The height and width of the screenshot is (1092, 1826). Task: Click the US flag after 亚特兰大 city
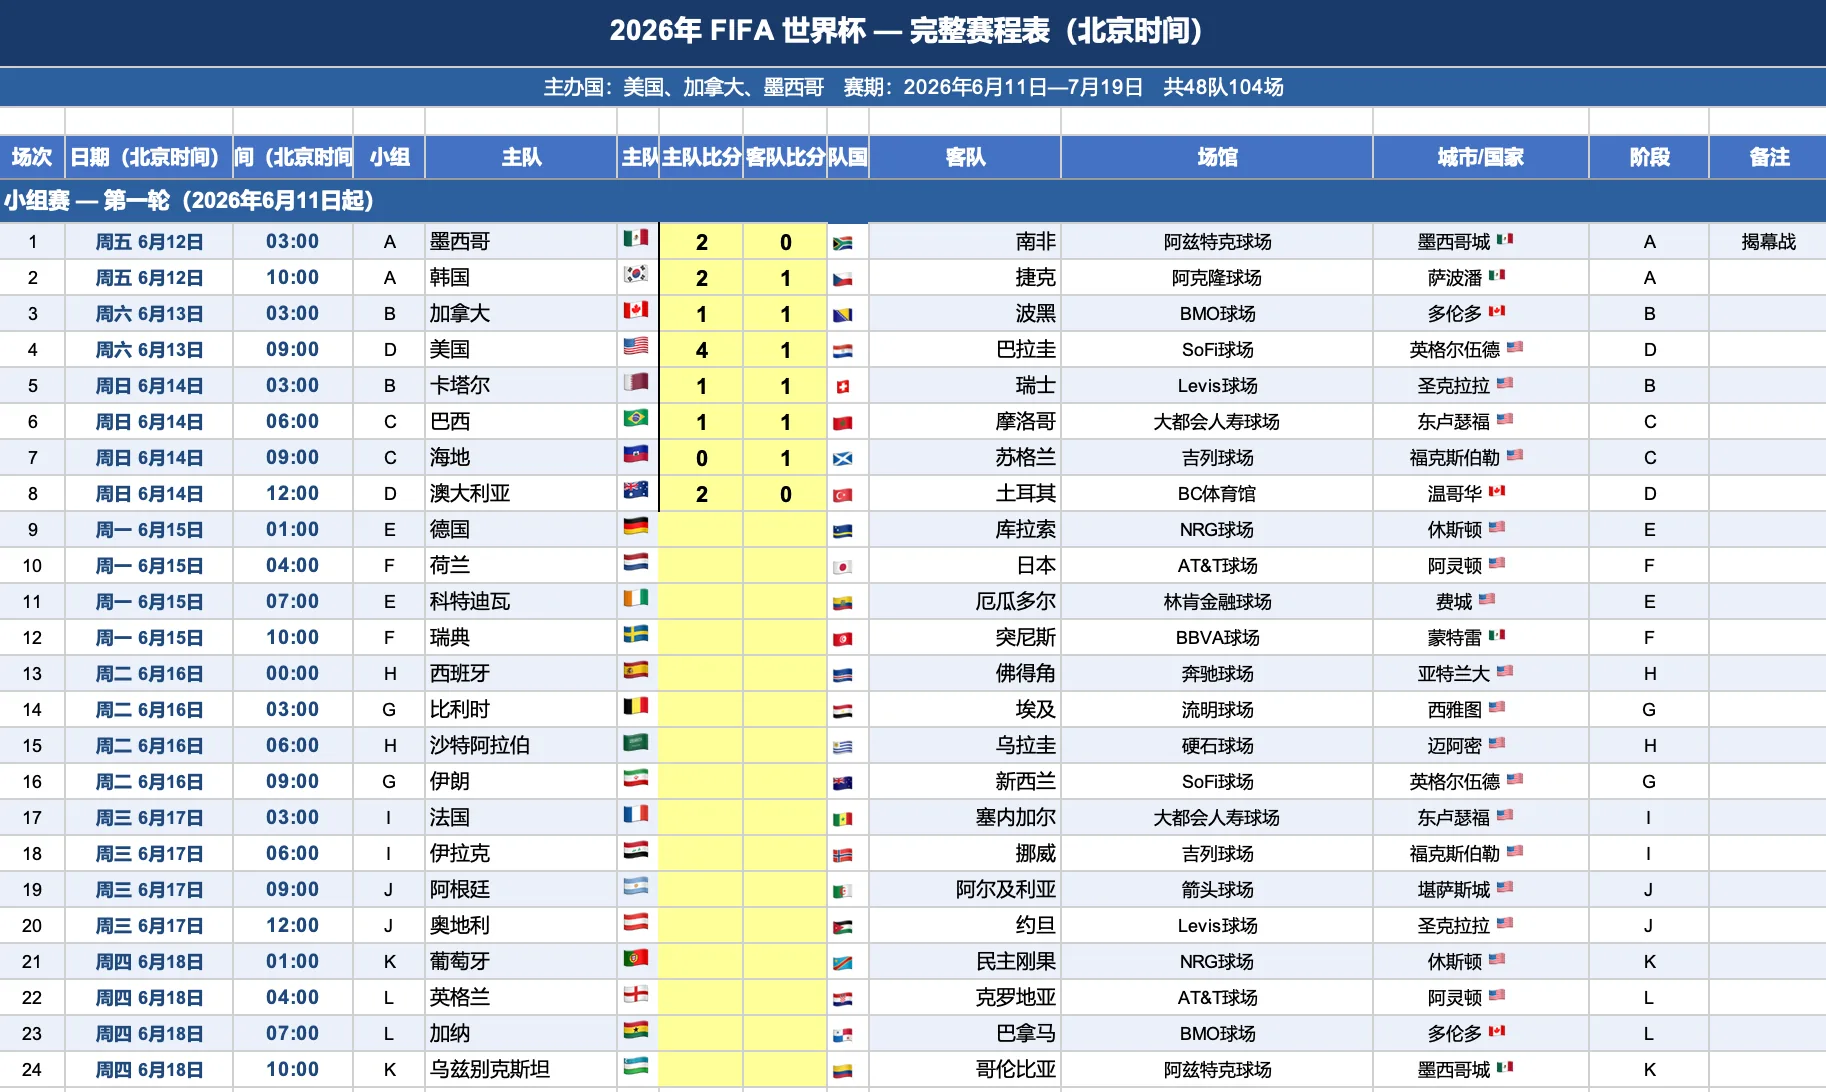1505,671
